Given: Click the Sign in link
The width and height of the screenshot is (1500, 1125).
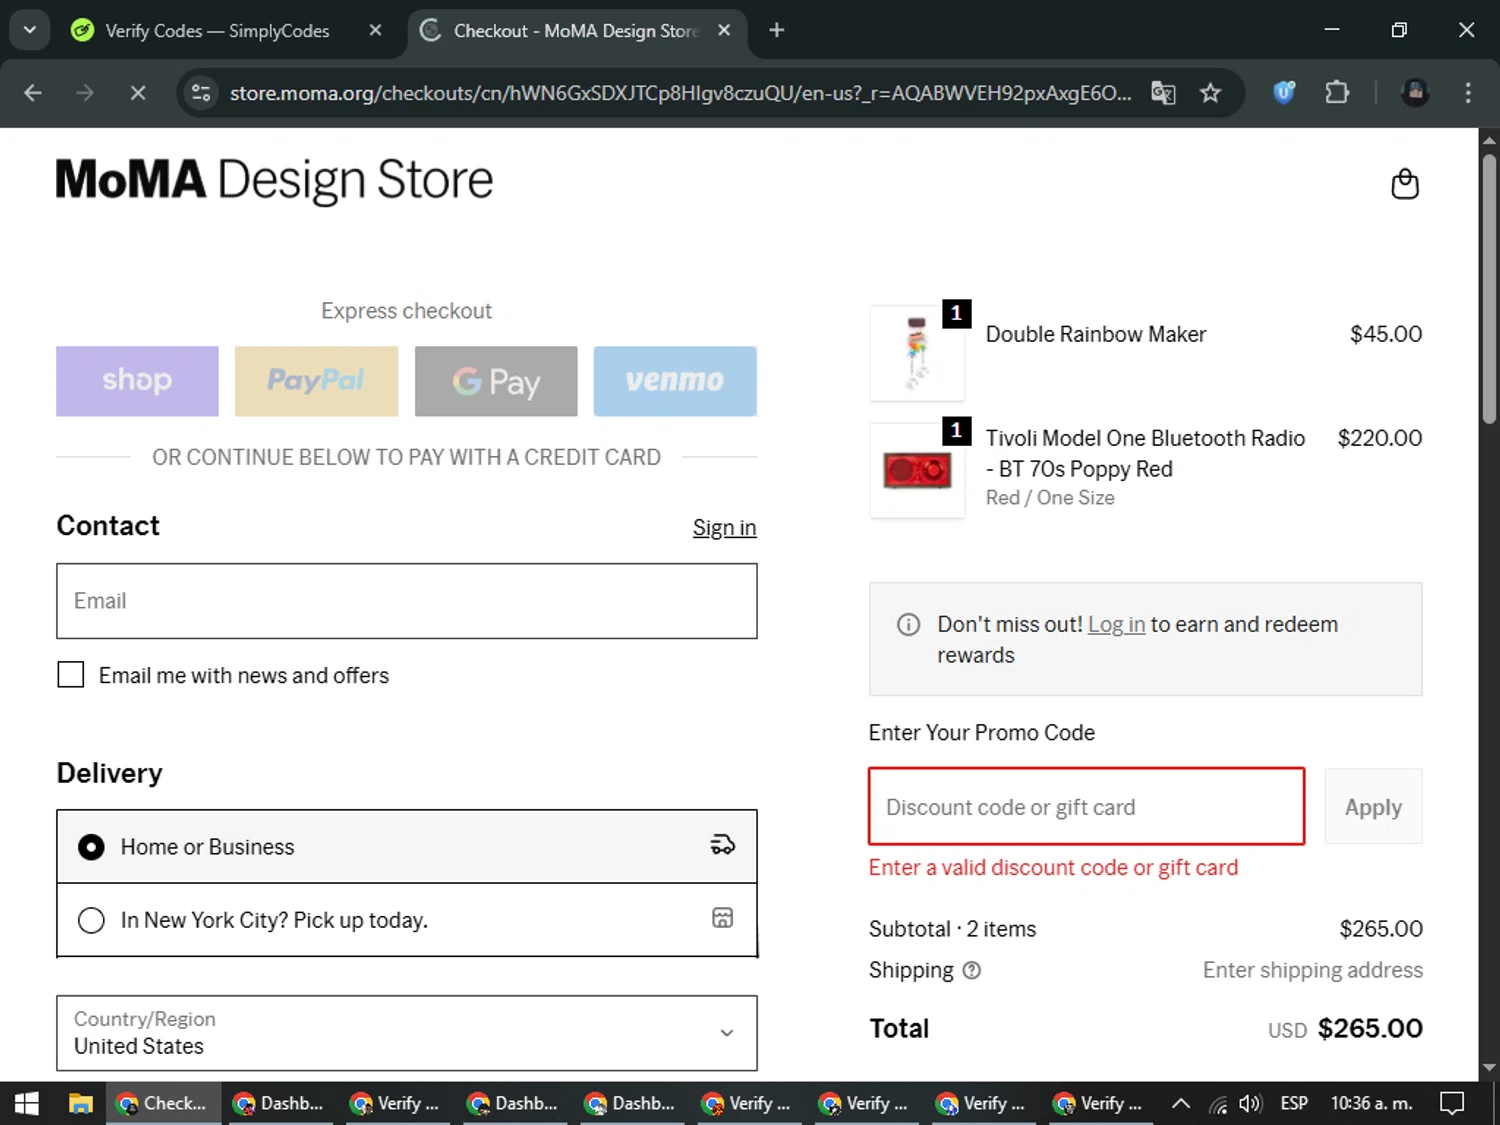Looking at the screenshot, I should pos(724,528).
